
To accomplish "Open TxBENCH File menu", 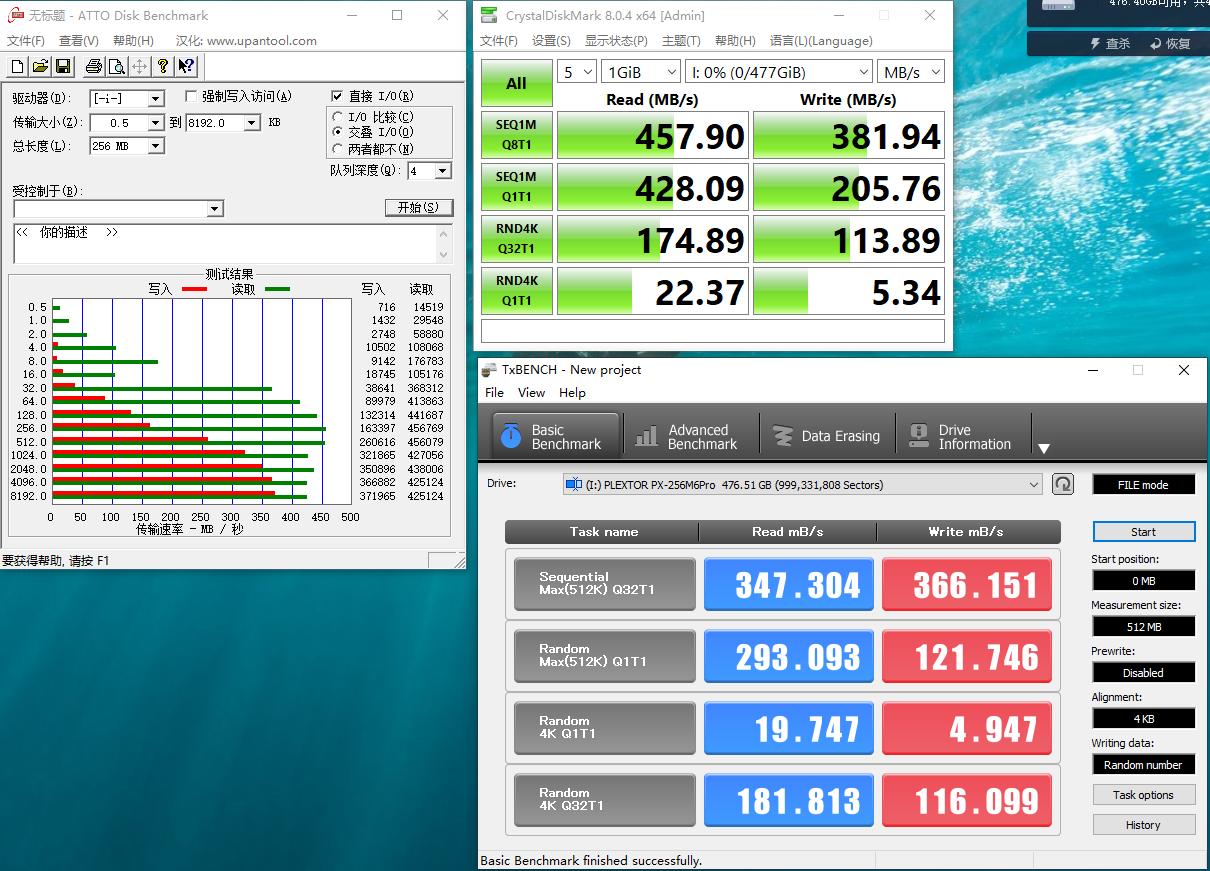I will [x=494, y=393].
